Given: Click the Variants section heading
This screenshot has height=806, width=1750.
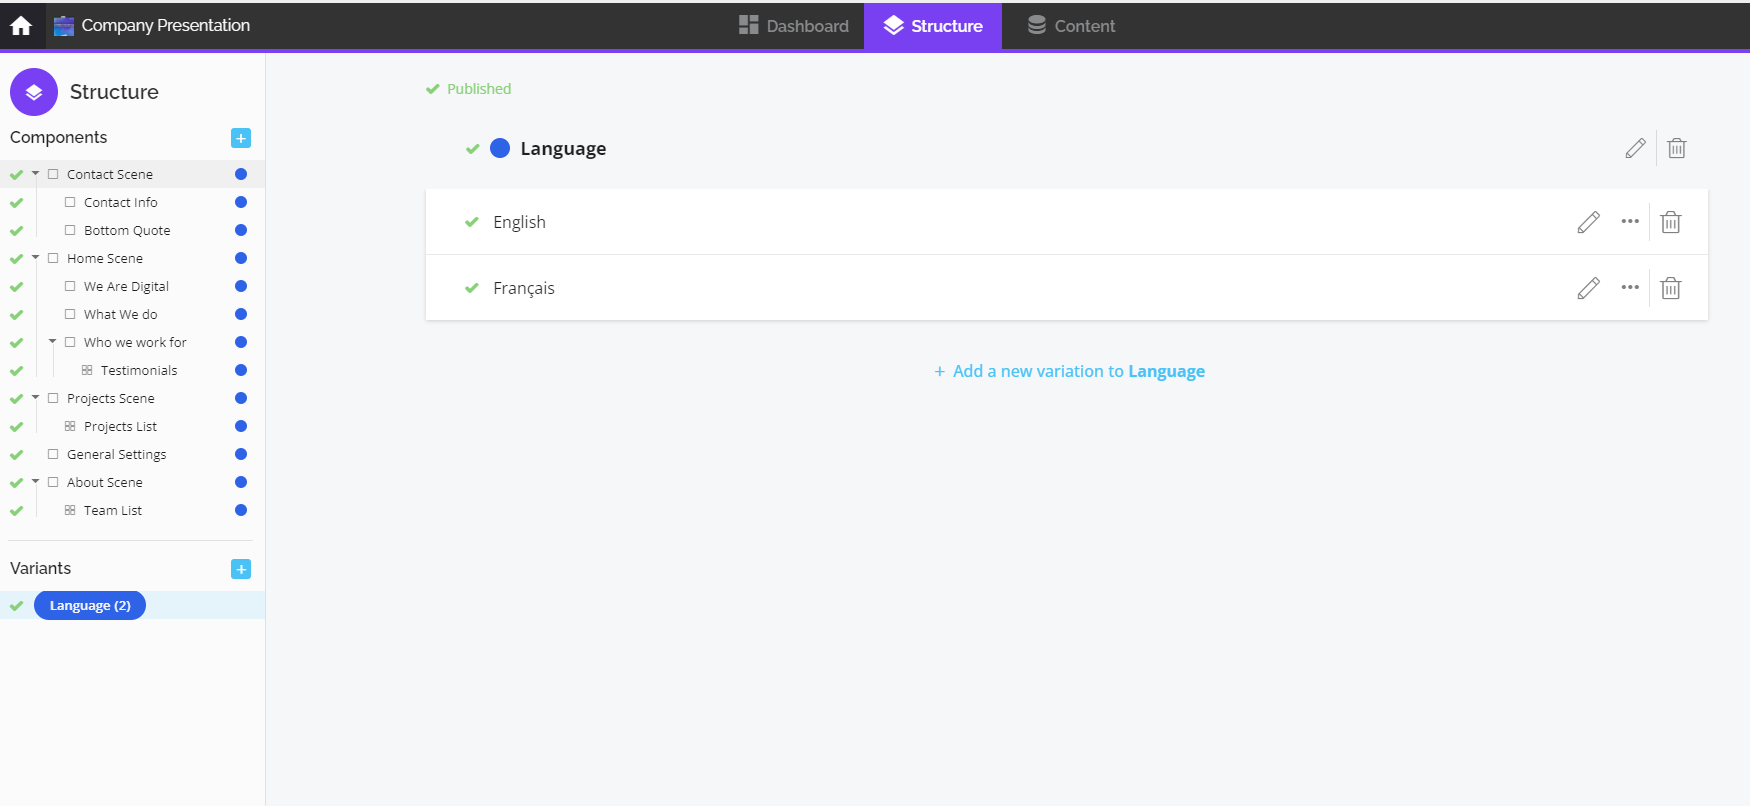Looking at the screenshot, I should [x=40, y=568].
